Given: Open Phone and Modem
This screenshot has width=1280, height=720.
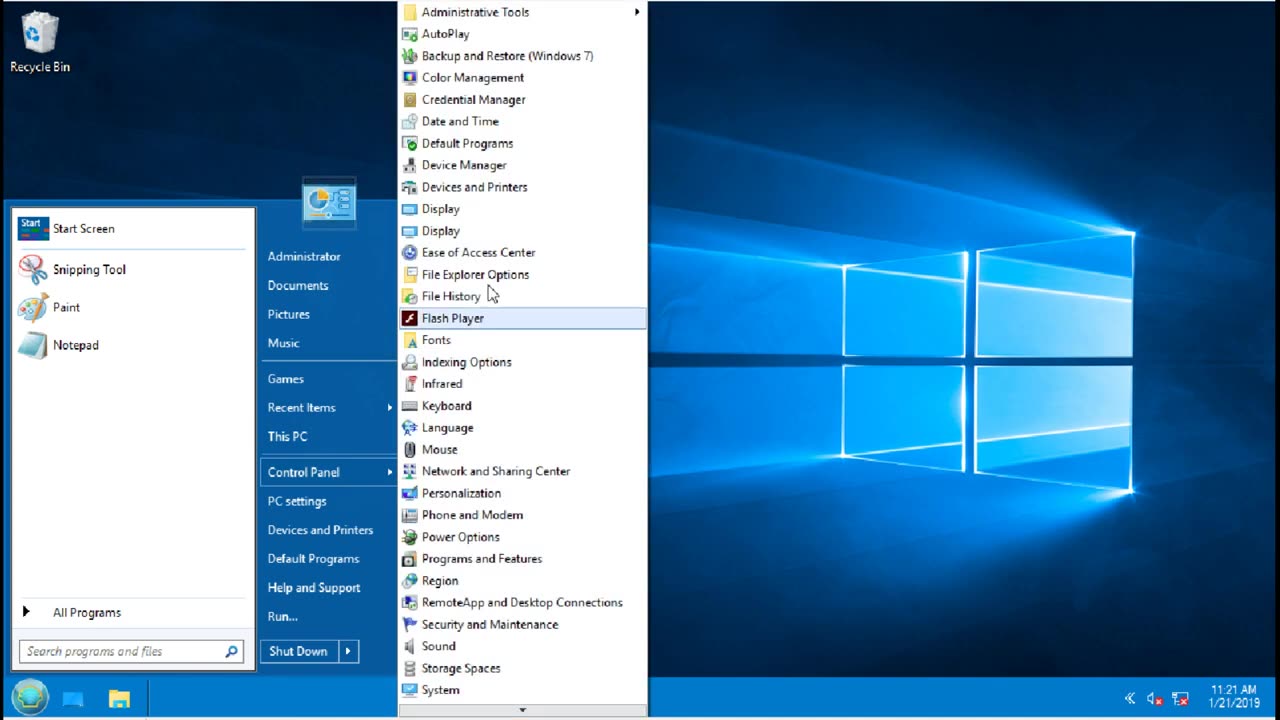Looking at the screenshot, I should (x=472, y=515).
